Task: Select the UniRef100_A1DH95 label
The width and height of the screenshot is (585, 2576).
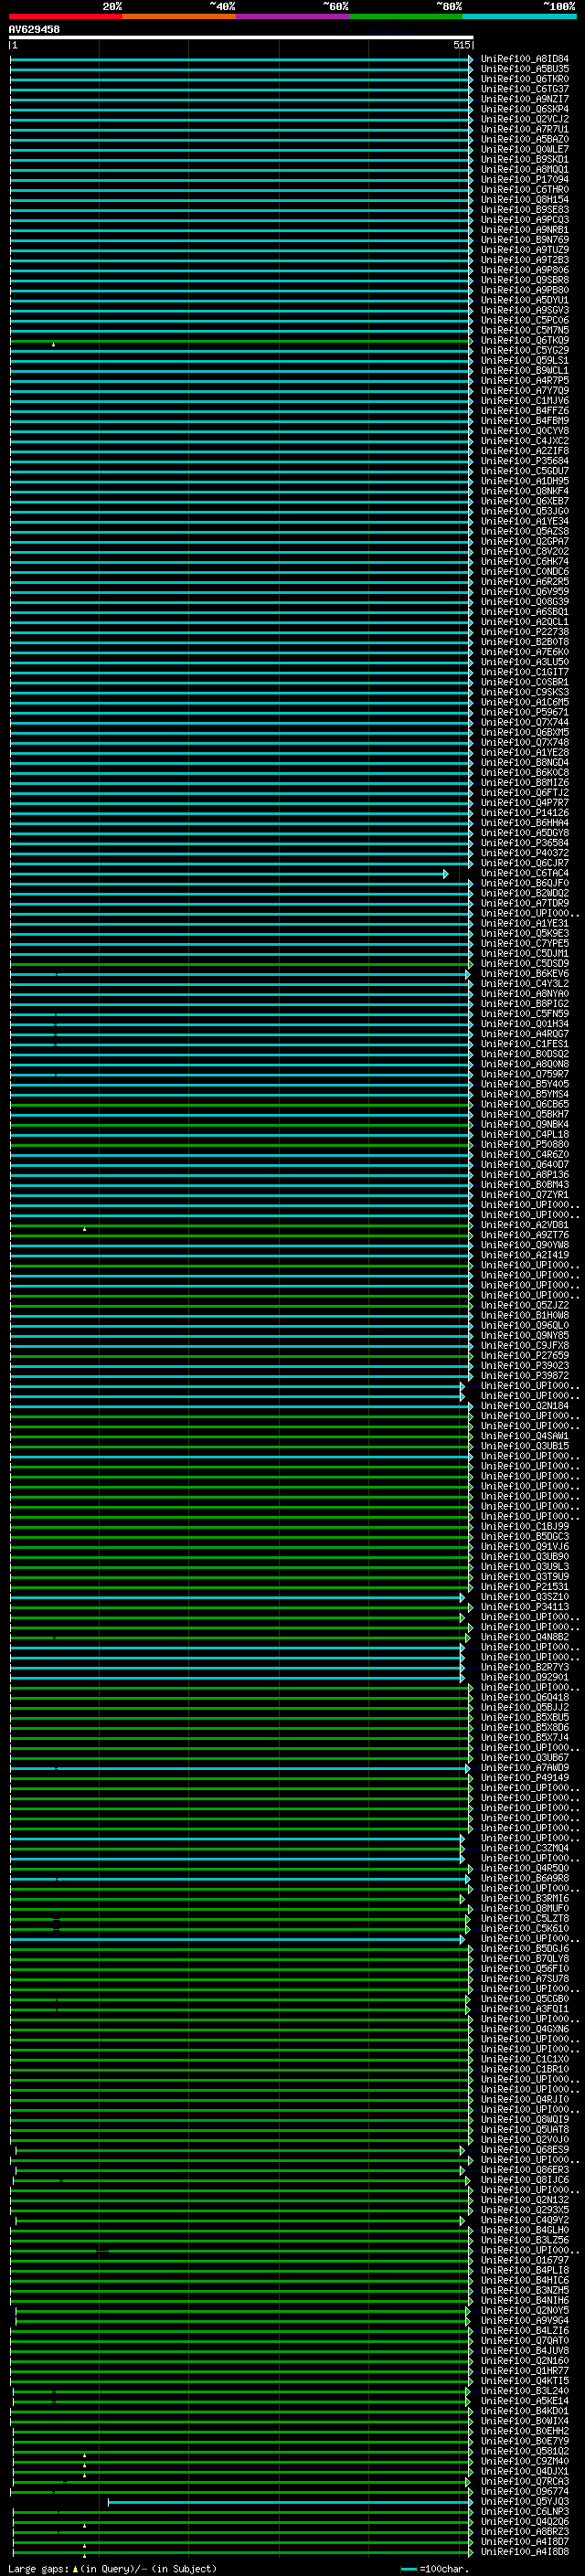Action: click(x=525, y=481)
